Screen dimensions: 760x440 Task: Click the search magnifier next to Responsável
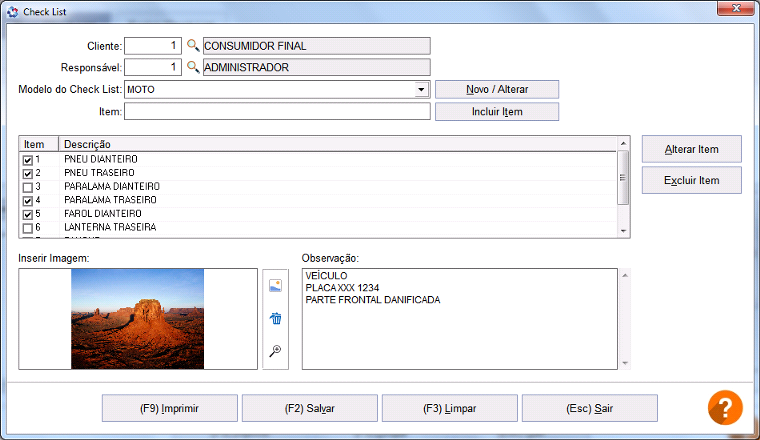click(193, 67)
